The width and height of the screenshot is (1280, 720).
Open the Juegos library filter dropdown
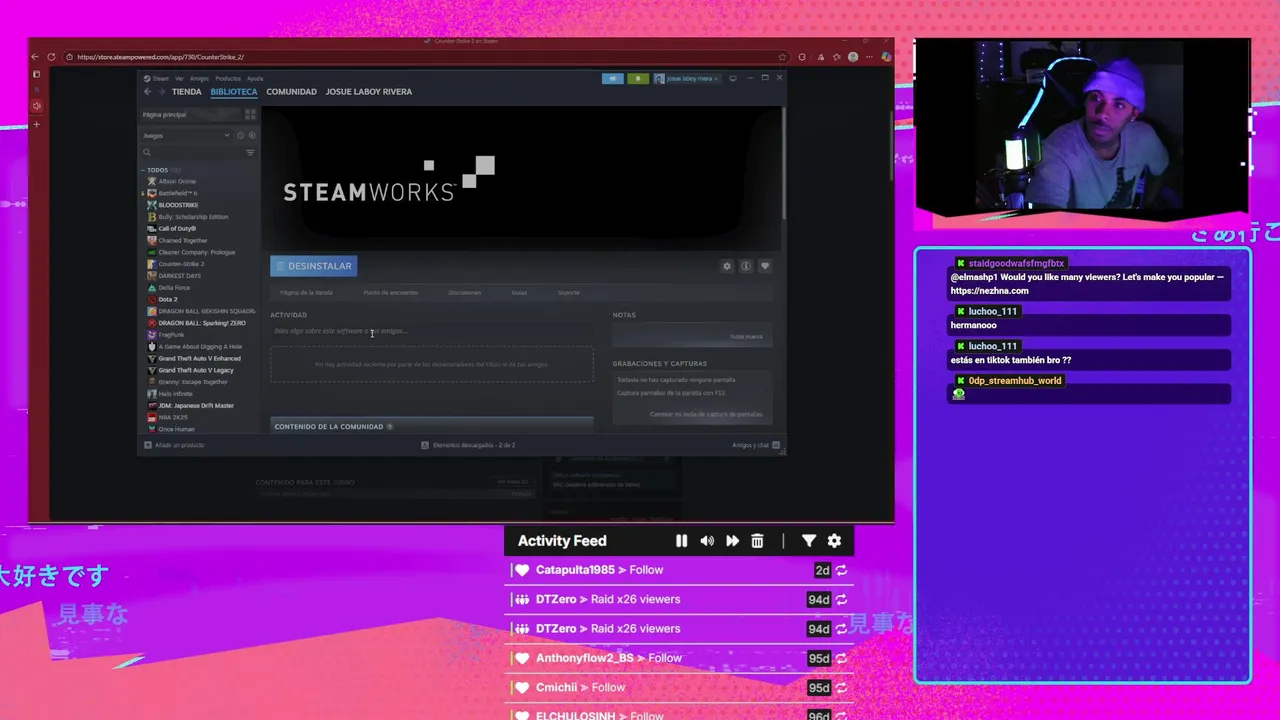[x=186, y=135]
